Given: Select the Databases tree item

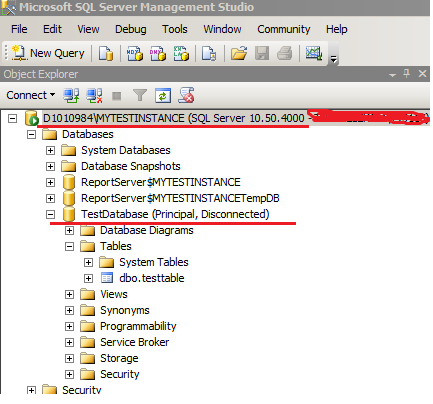Looking at the screenshot, I should [88, 134].
